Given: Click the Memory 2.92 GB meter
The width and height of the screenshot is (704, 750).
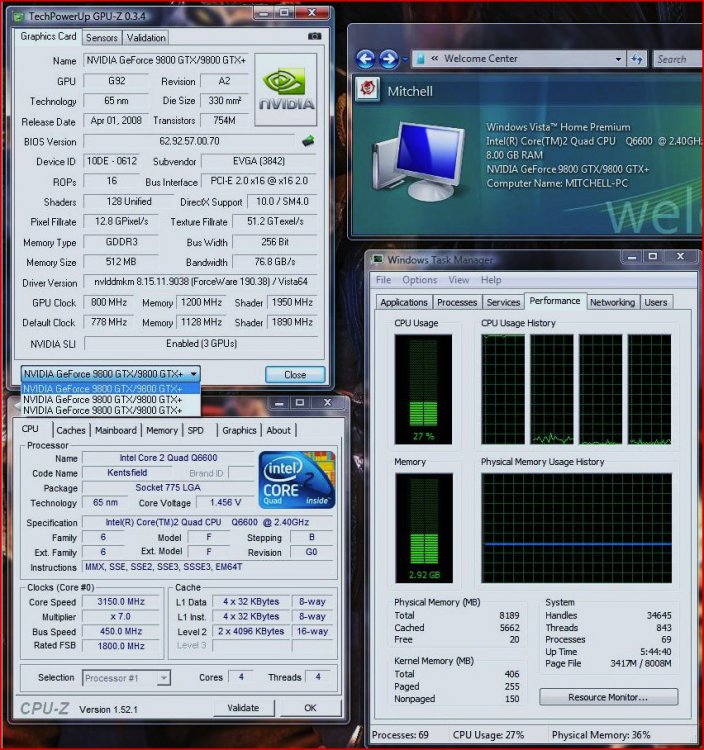Looking at the screenshot, I should click(x=424, y=528).
